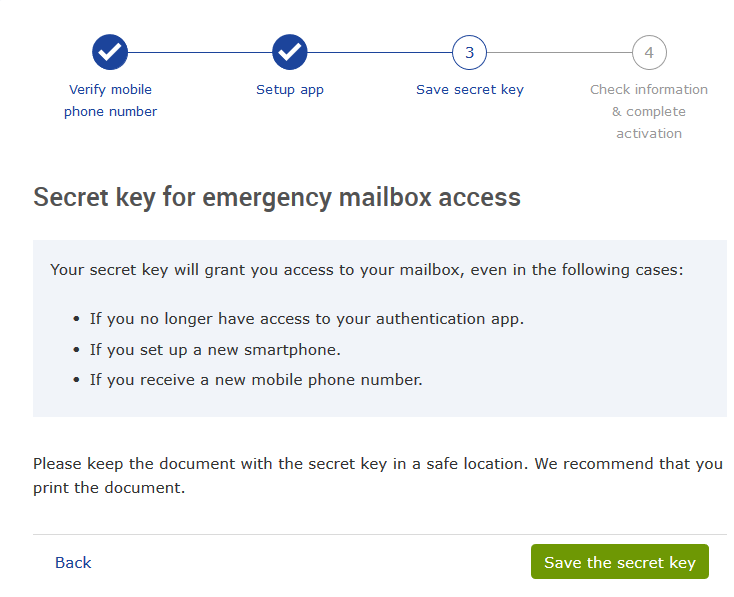Click the blue progress line between Setup app and step 3
The height and width of the screenshot is (597, 734).
[x=380, y=52]
